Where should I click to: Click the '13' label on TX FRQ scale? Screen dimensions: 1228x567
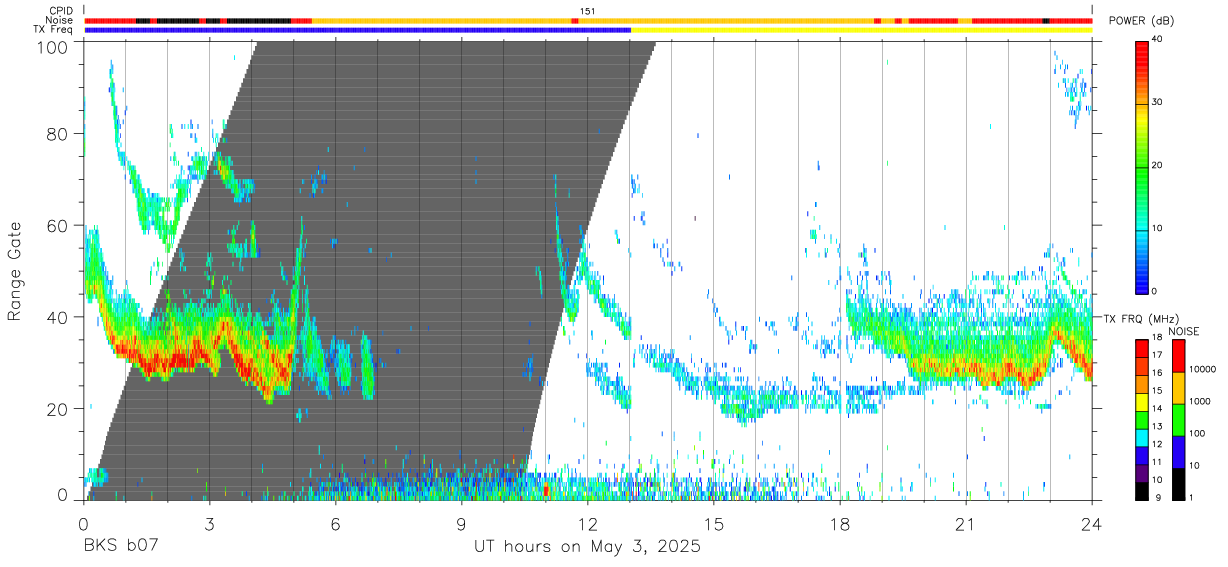click(1159, 426)
